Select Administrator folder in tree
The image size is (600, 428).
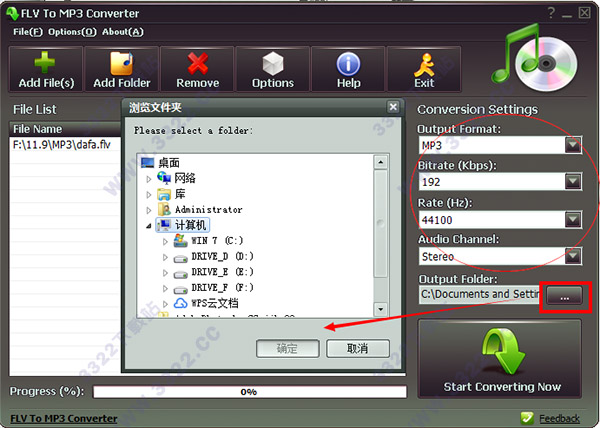[209, 210]
